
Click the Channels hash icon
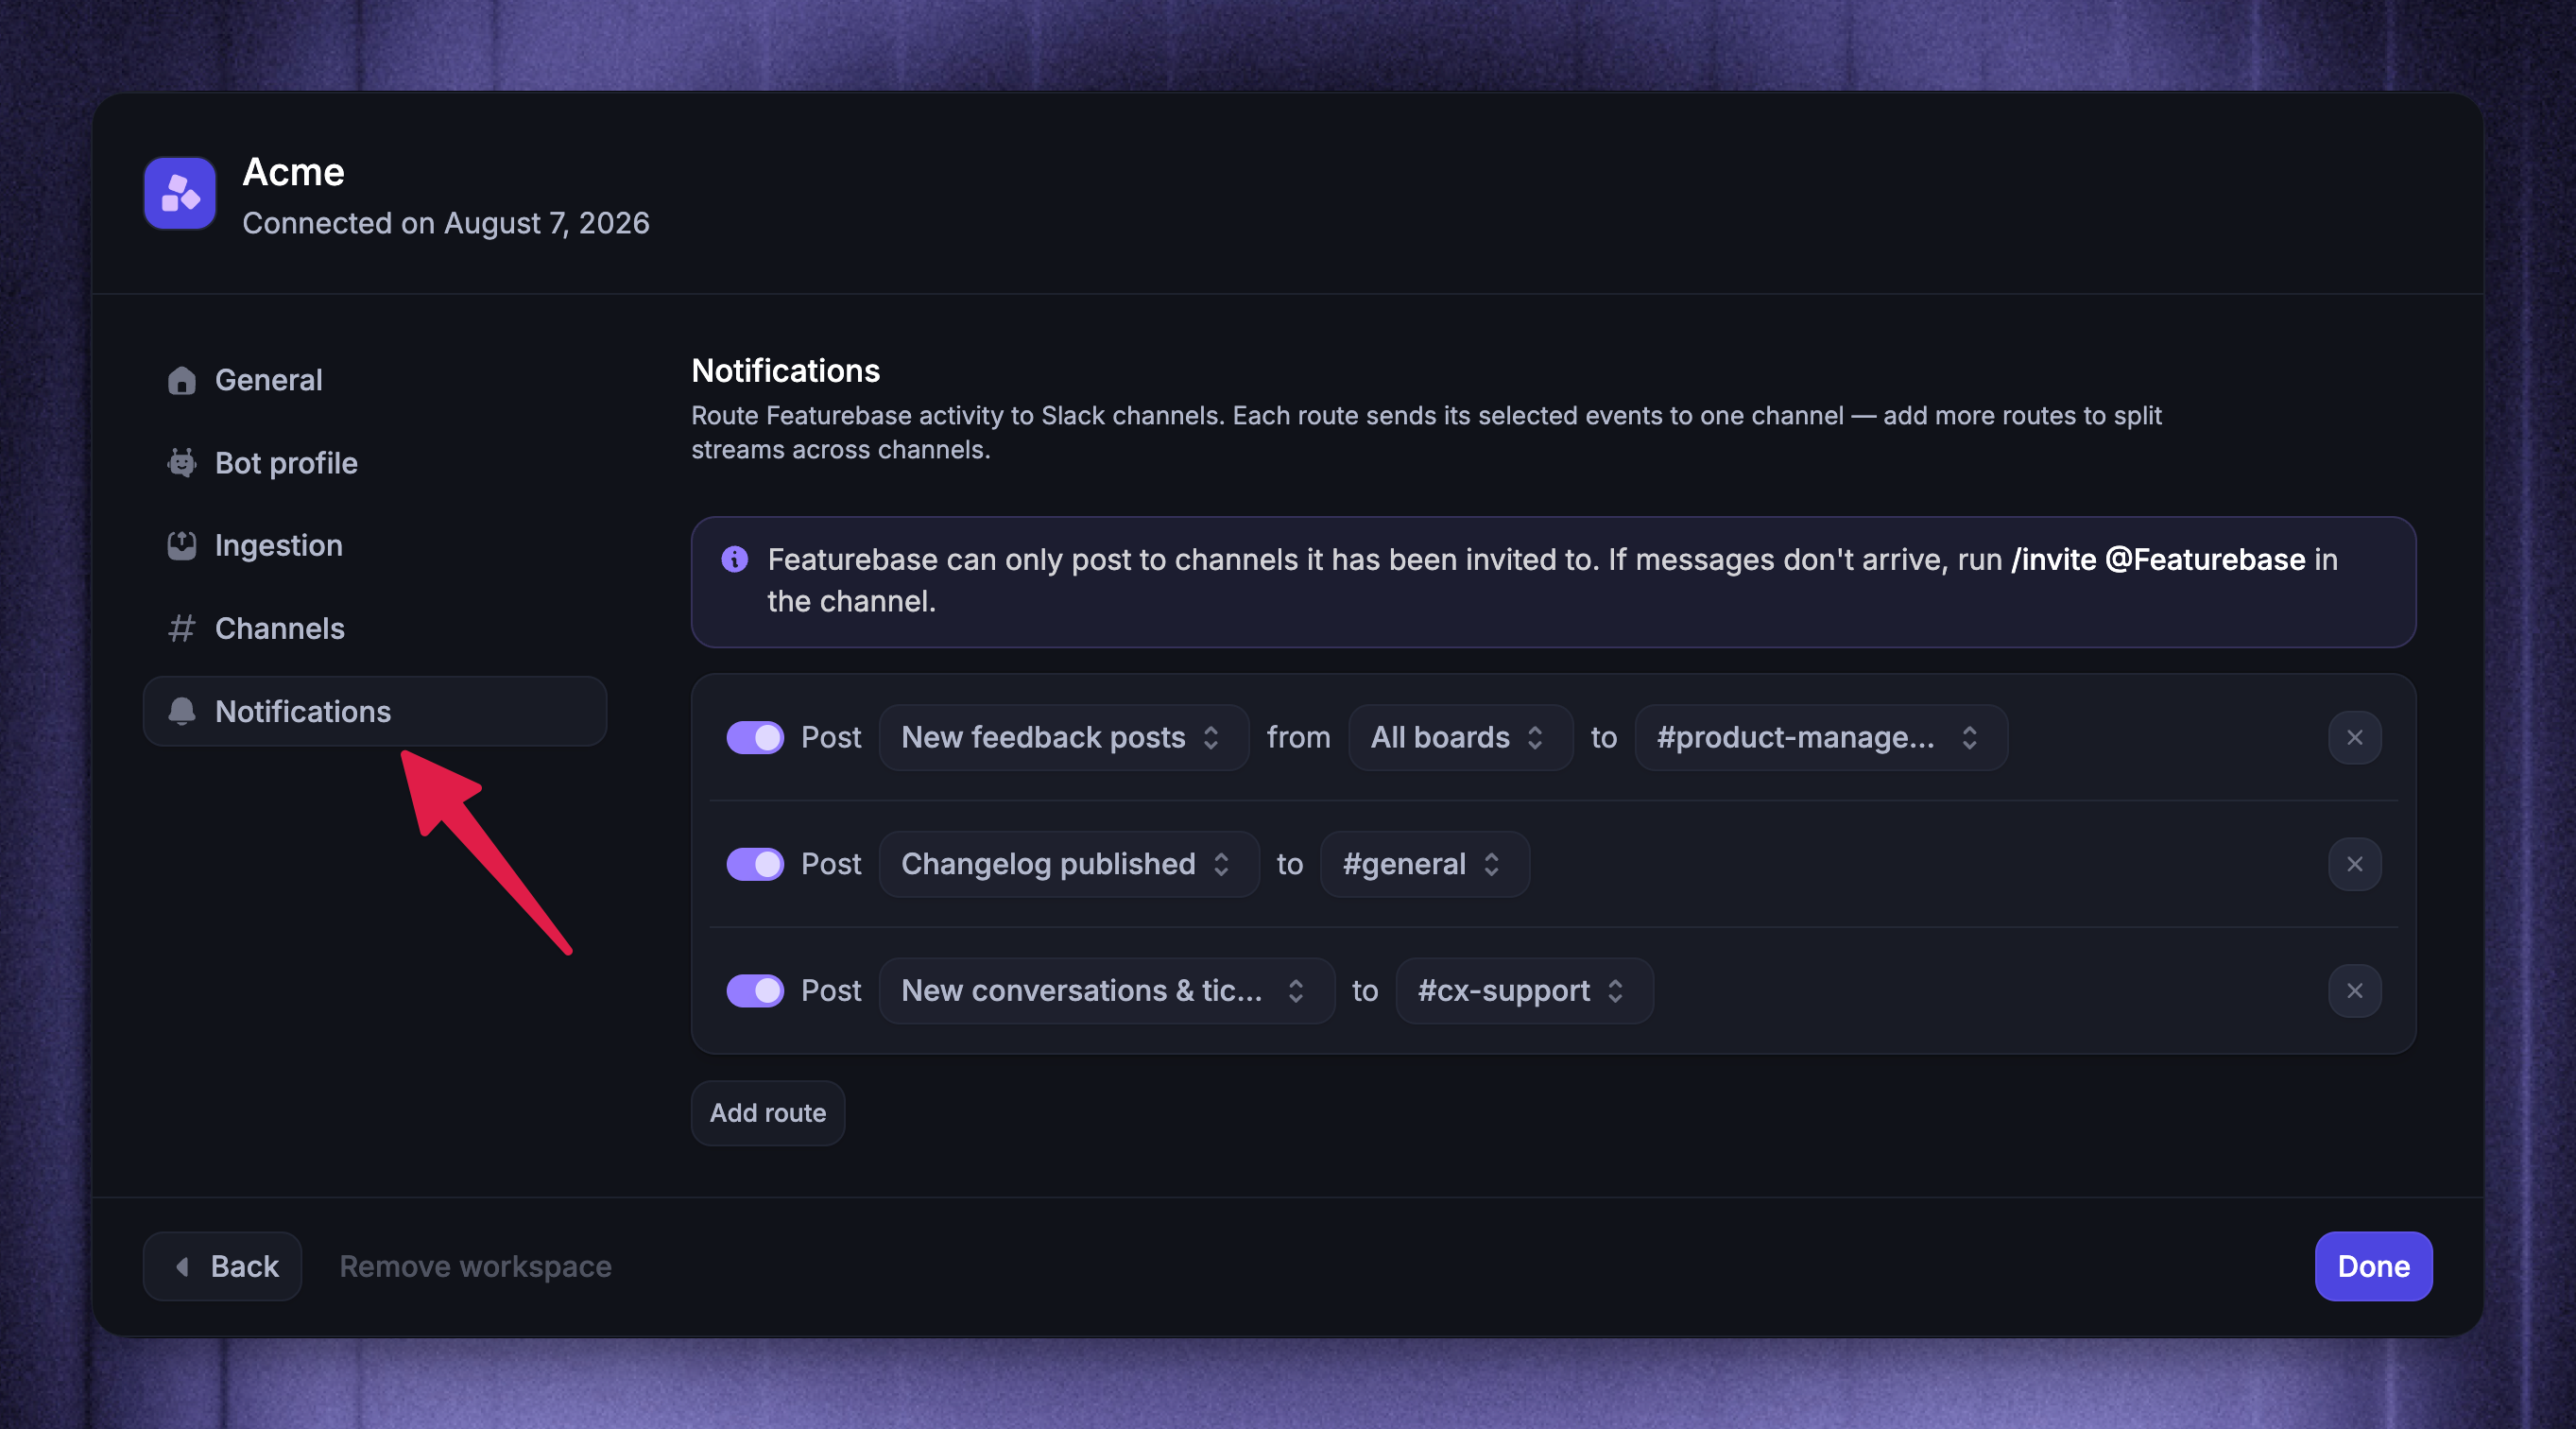(x=181, y=628)
